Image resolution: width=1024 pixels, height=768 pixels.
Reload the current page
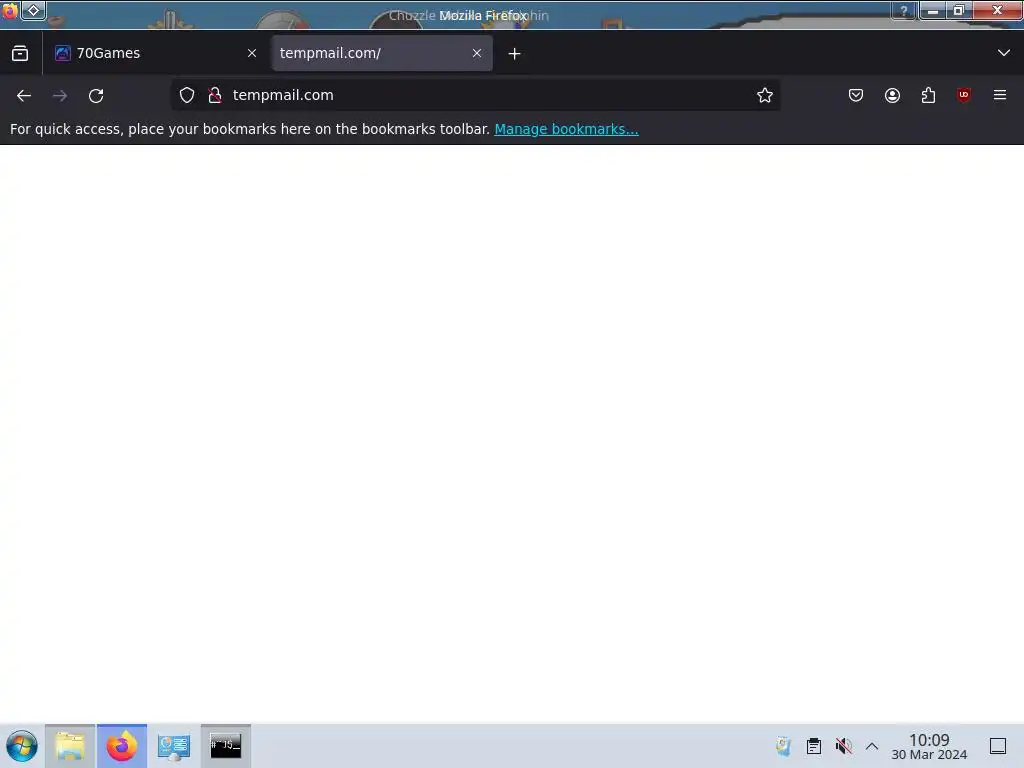pyautogui.click(x=96, y=95)
